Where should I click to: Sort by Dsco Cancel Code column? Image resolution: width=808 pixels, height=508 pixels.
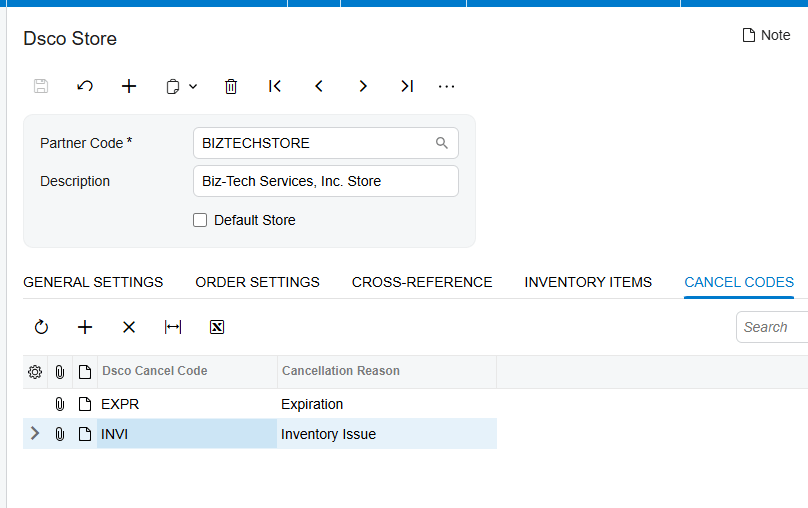[187, 371]
